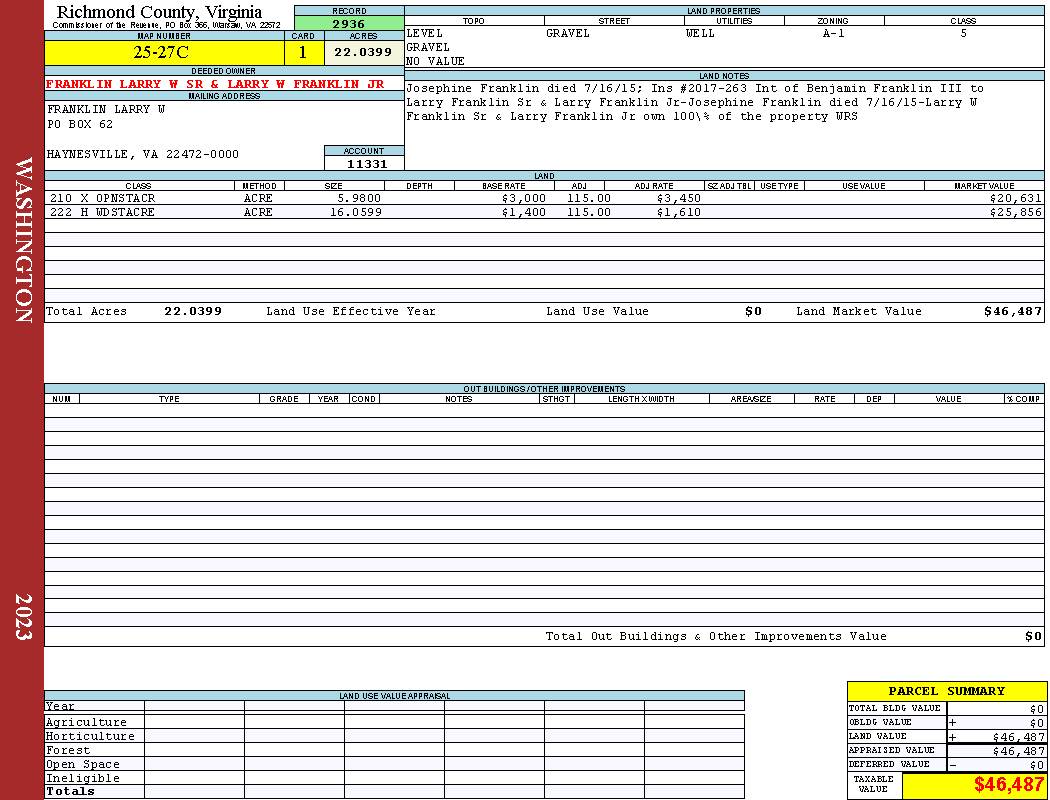Click the Forest row in land use appraisal
The height and width of the screenshot is (800, 1050).
(x=394, y=750)
